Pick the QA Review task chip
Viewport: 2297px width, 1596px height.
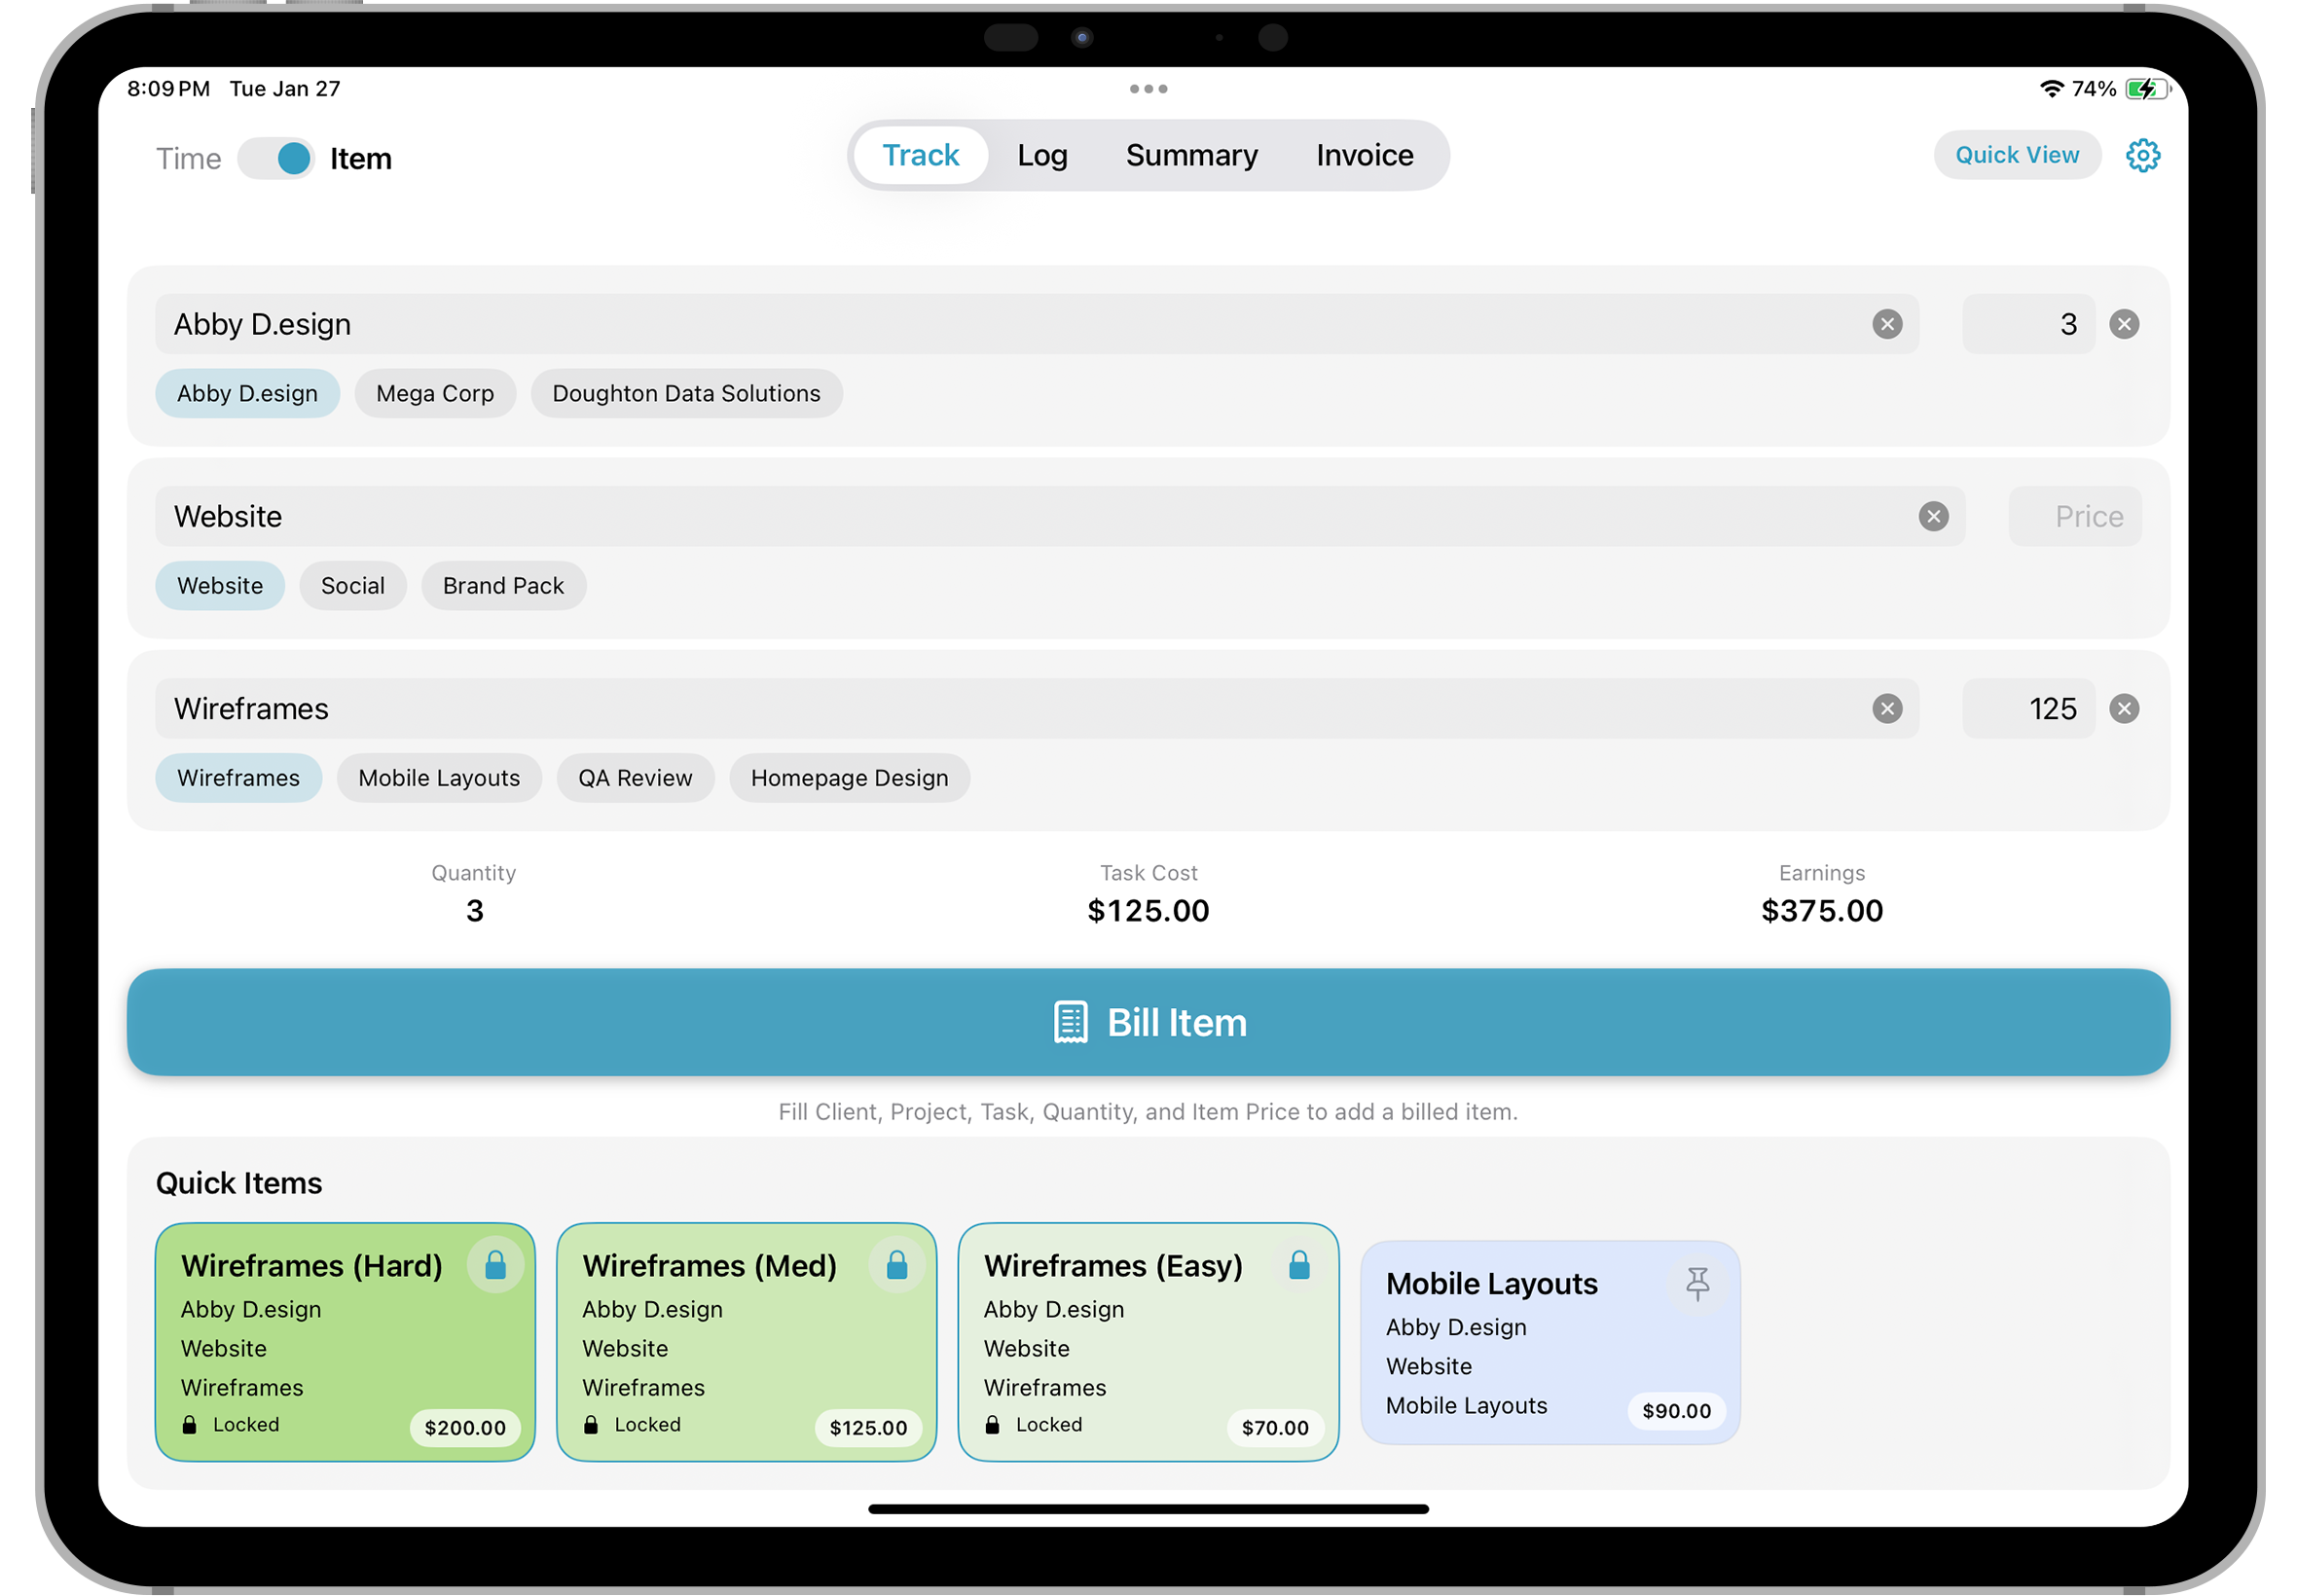click(x=634, y=778)
